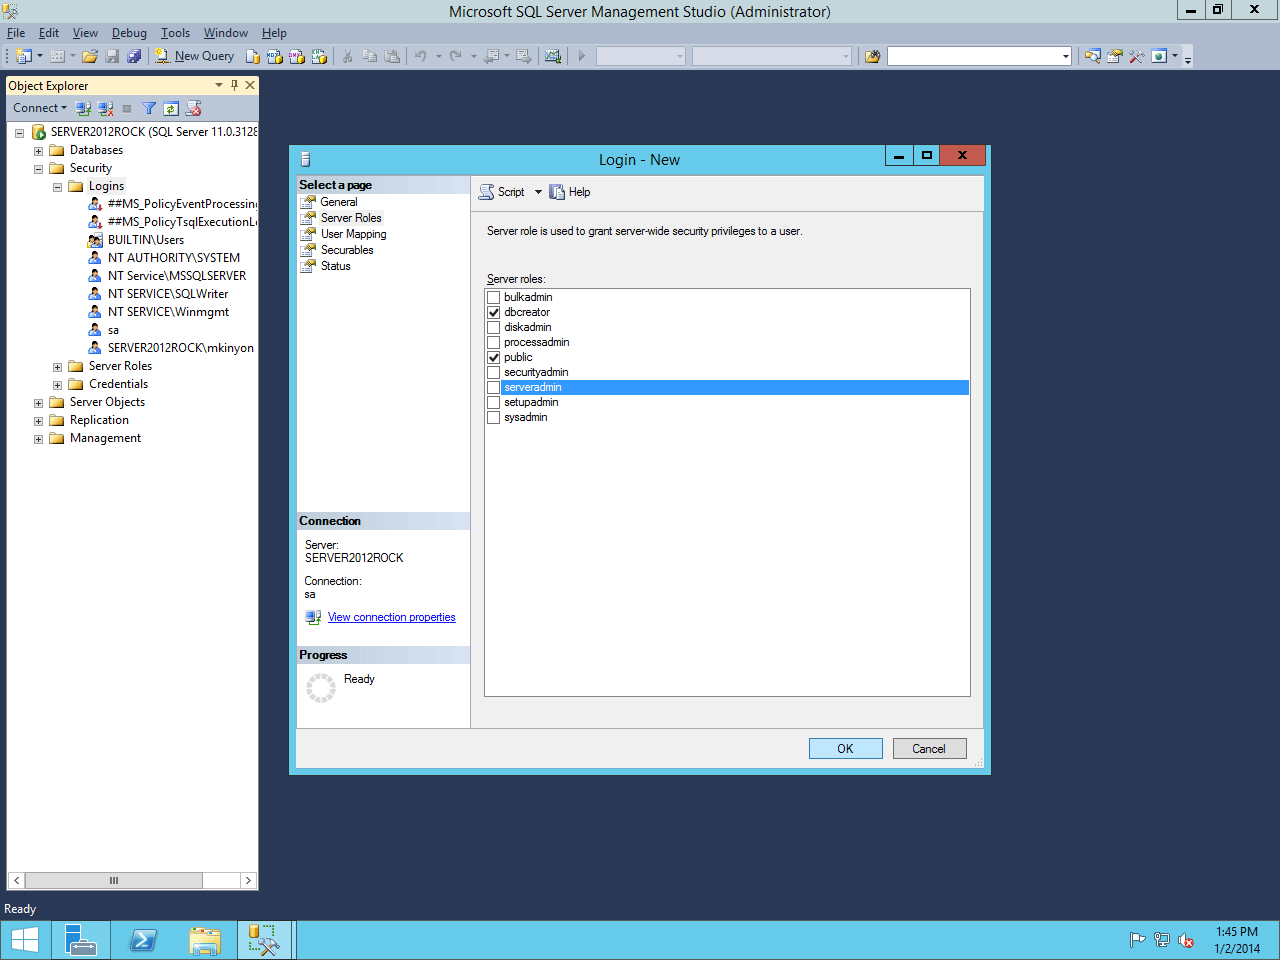
Task: Open the File menu
Action: click(x=16, y=33)
